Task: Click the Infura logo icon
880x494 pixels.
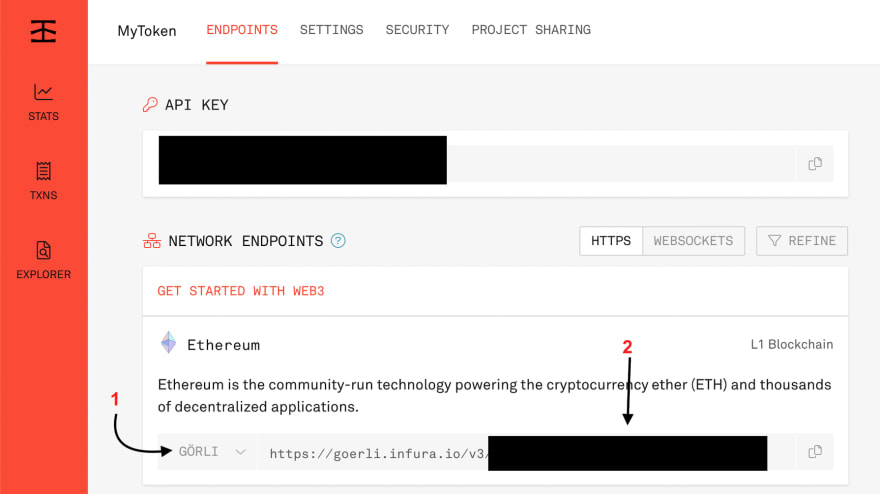Action: click(43, 30)
